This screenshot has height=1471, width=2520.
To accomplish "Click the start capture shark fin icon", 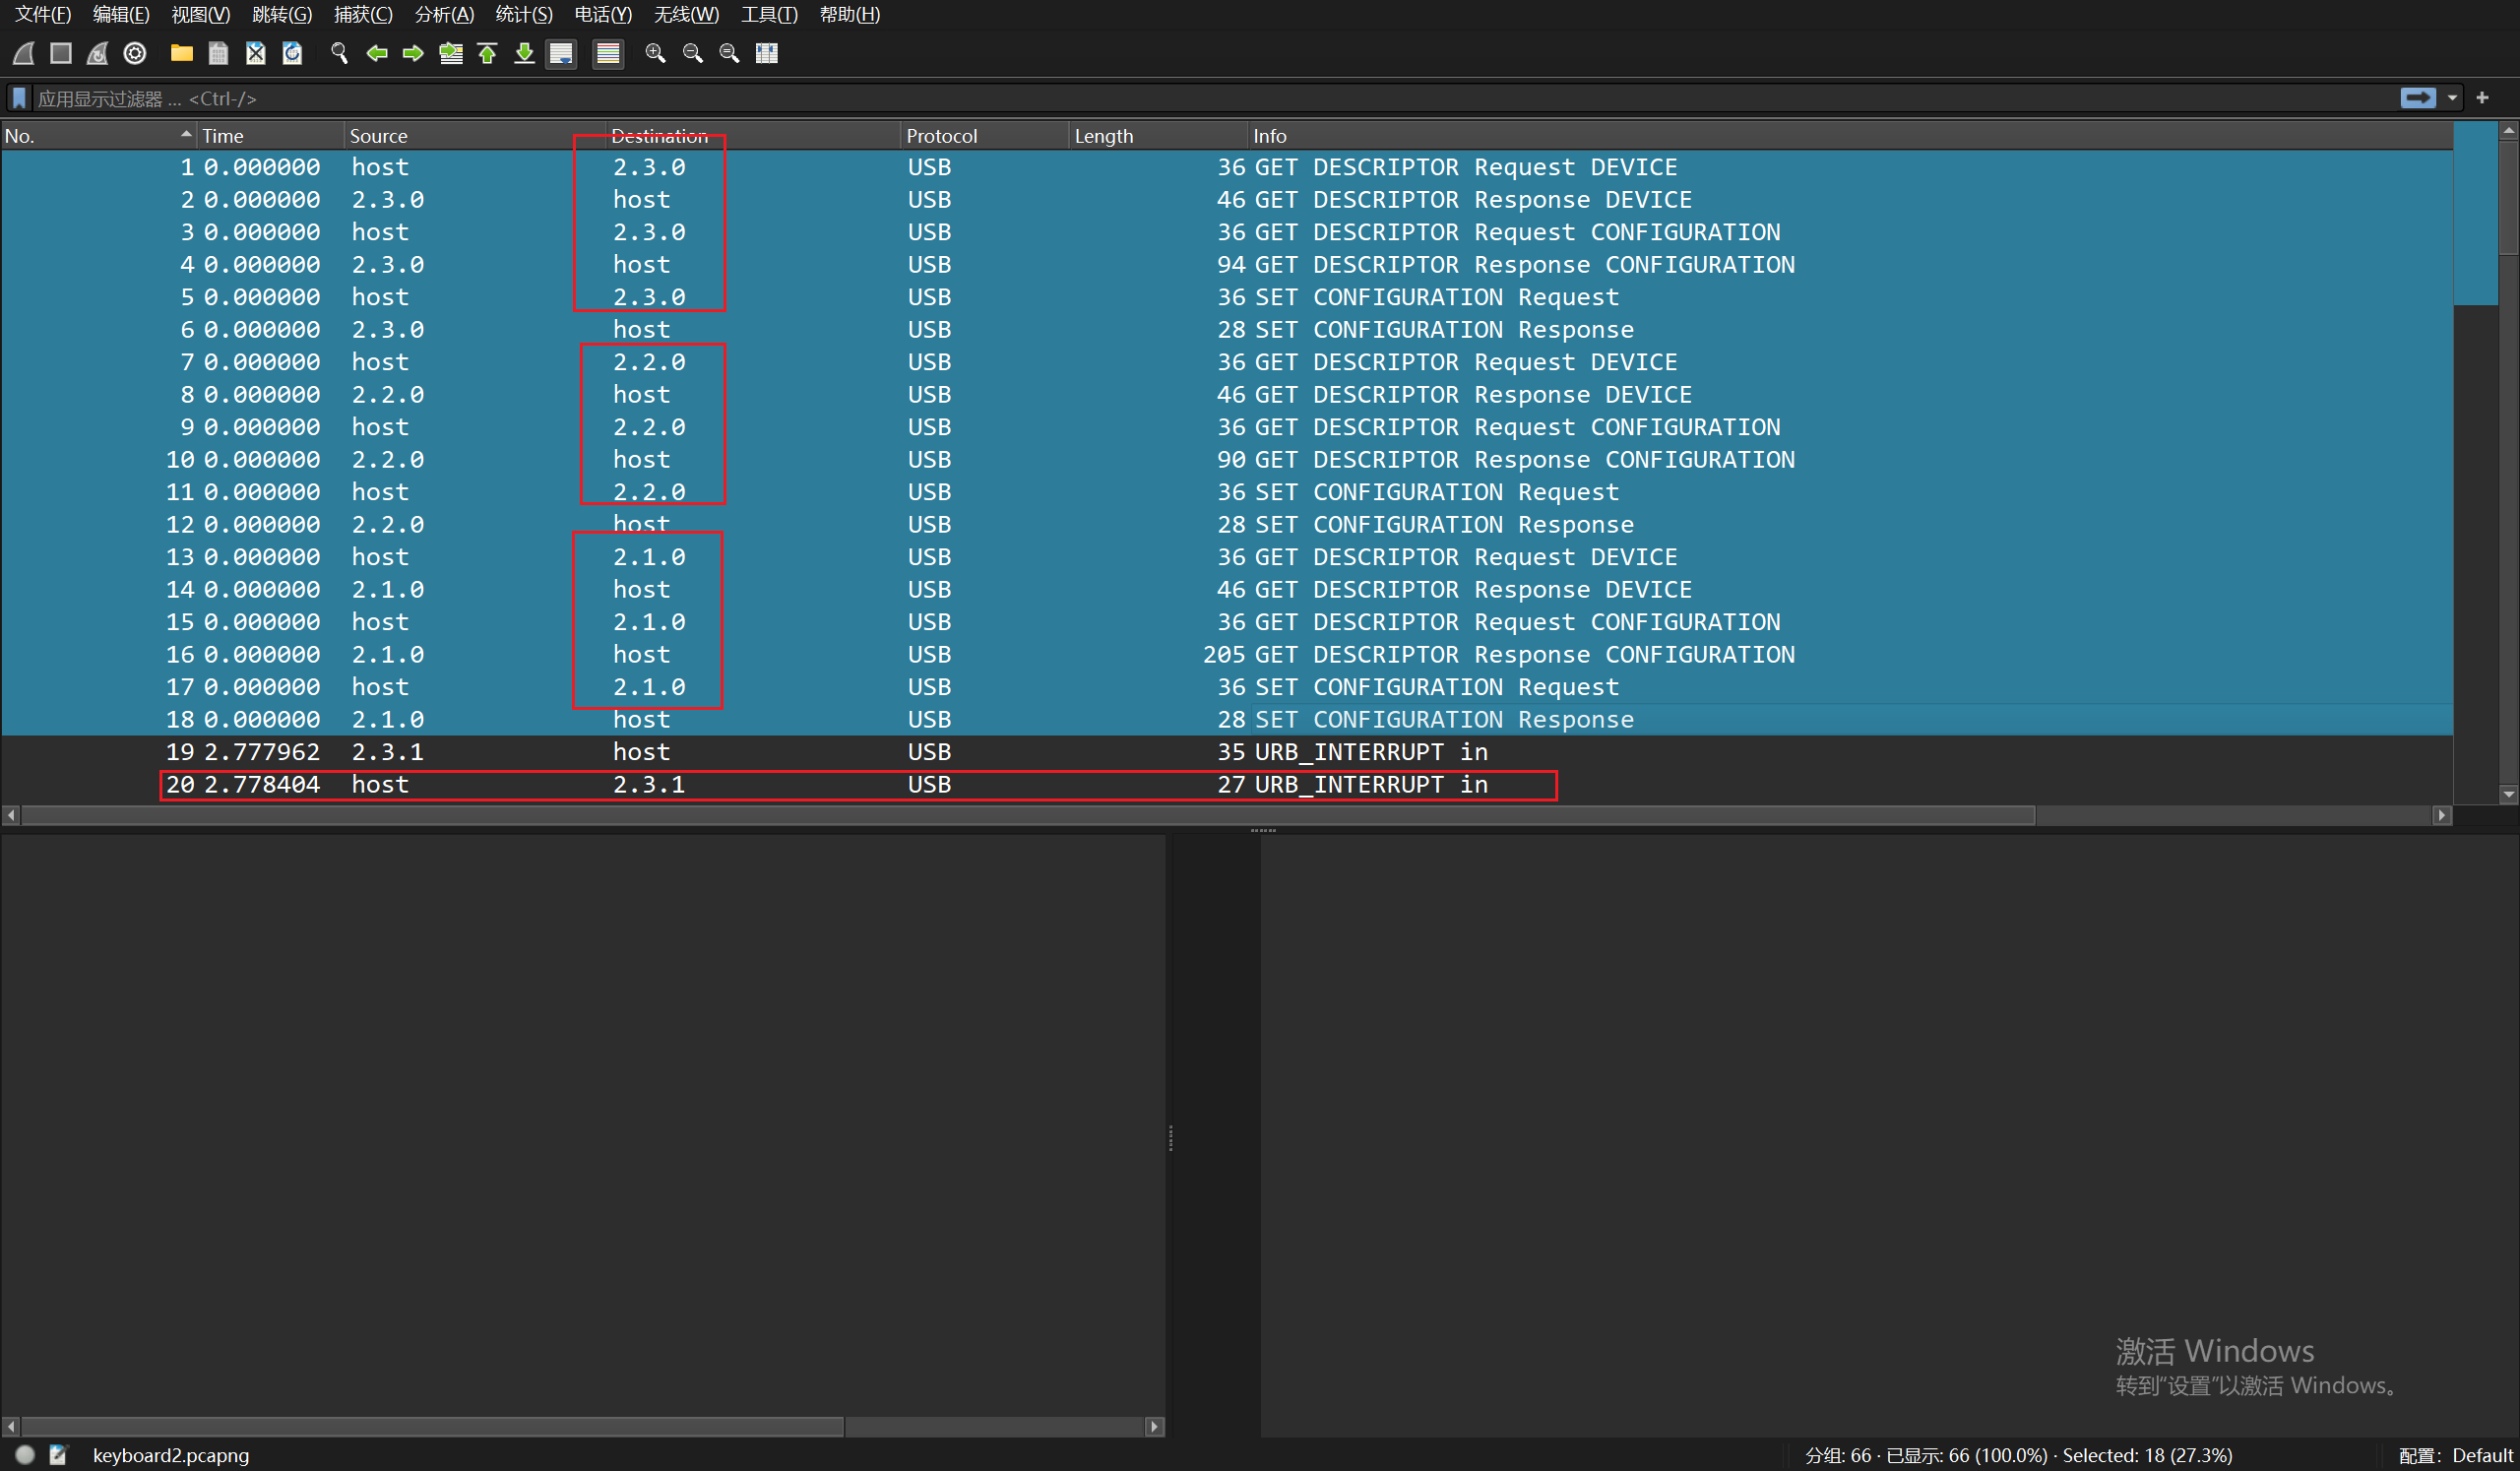I will 24,53.
